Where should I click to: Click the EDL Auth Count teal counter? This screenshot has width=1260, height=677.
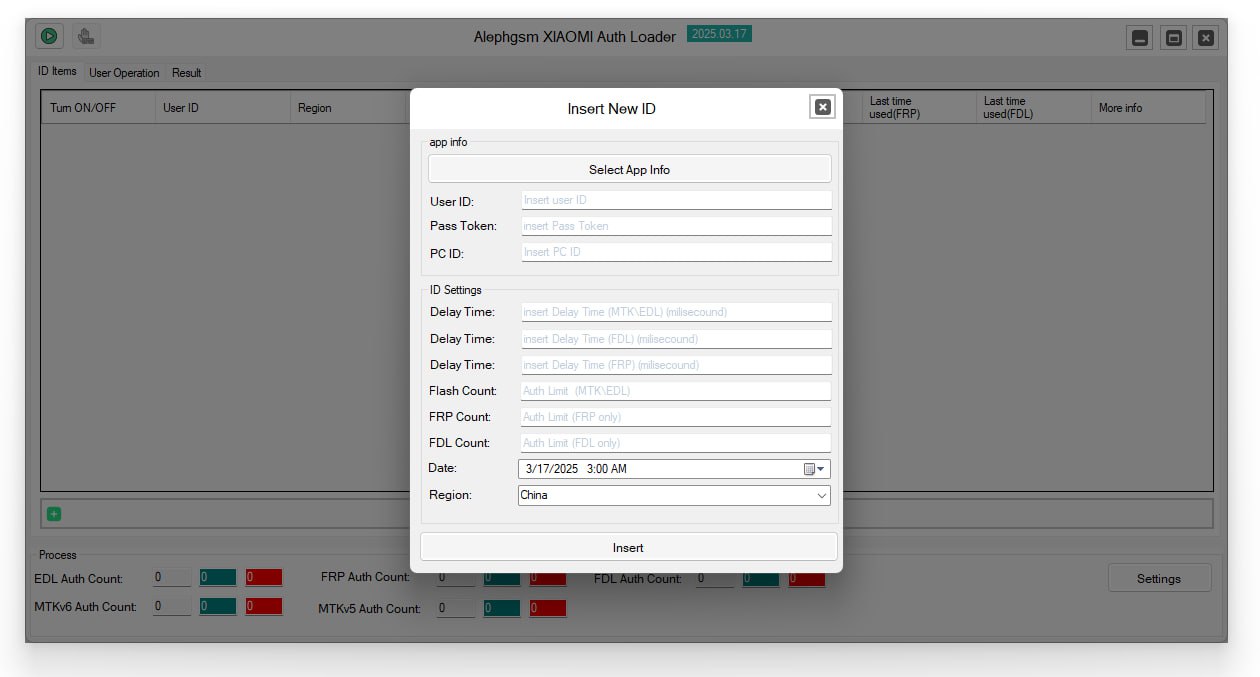pos(218,578)
